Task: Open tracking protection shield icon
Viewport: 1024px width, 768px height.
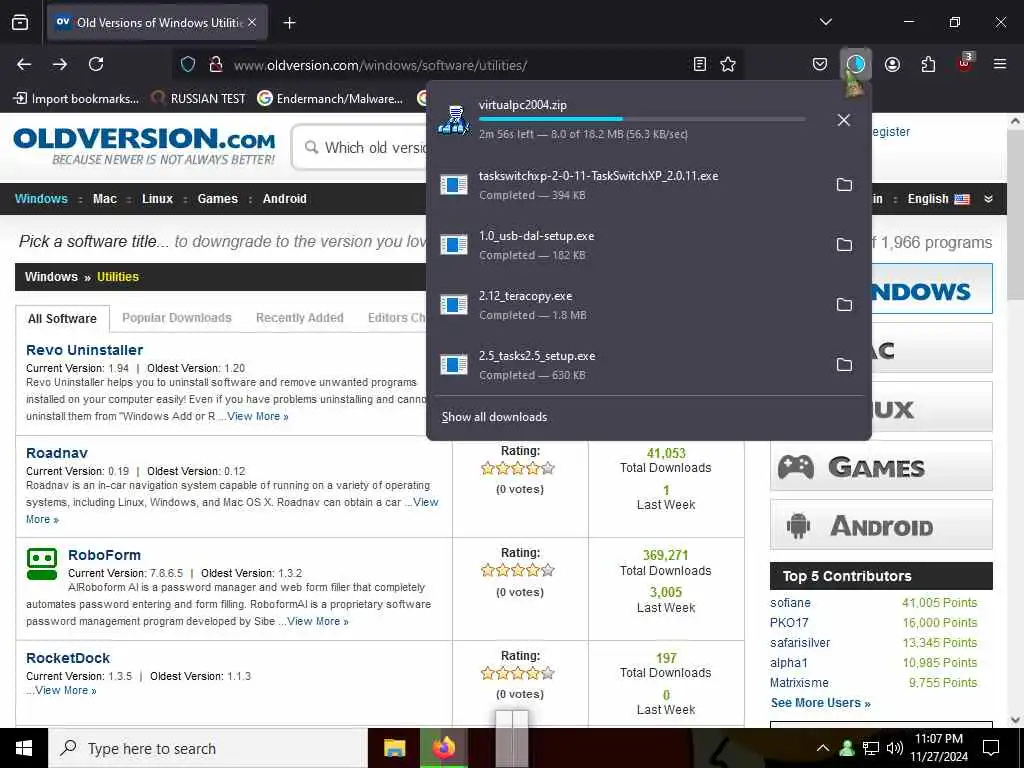Action: tap(188, 64)
